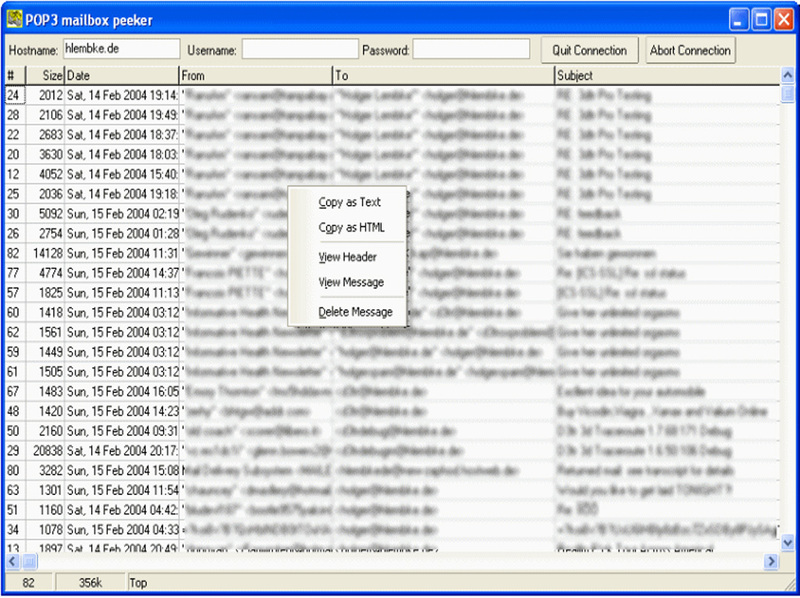Click the date Sat, 14 Feb 2004 15:40

point(122,174)
